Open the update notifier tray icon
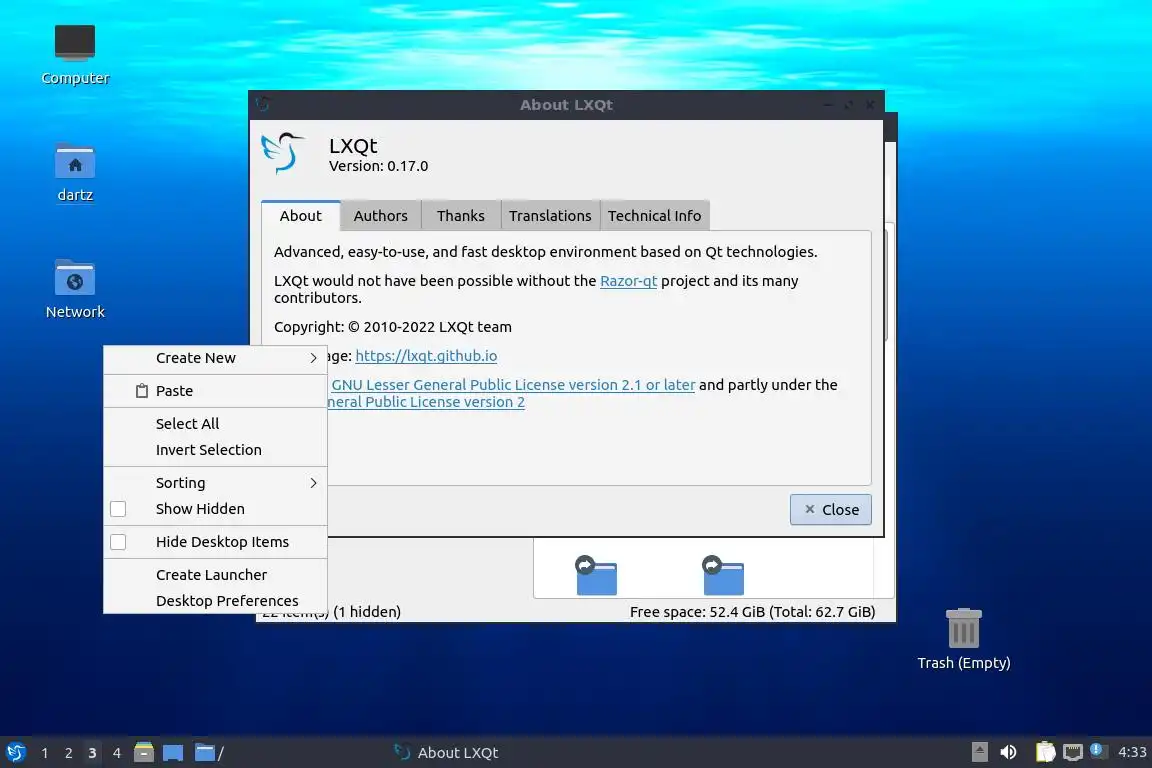 tap(1096, 750)
